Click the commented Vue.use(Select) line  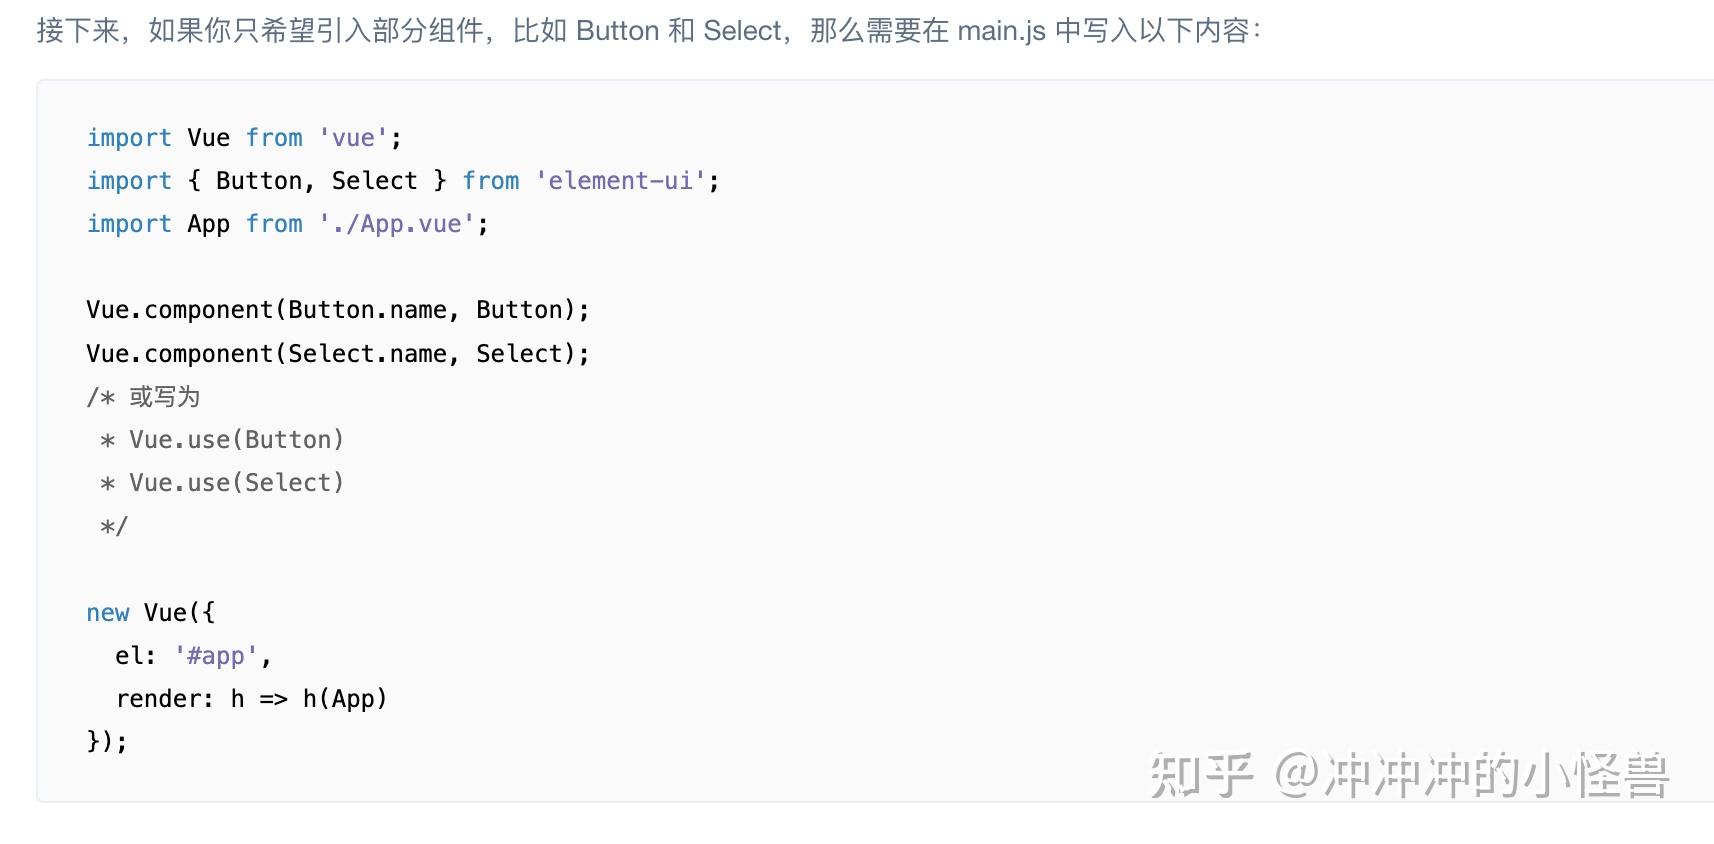[x=222, y=483]
